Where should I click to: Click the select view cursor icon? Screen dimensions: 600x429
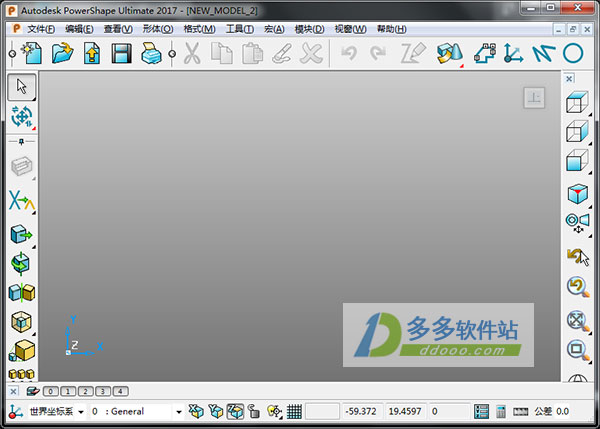coord(578,256)
